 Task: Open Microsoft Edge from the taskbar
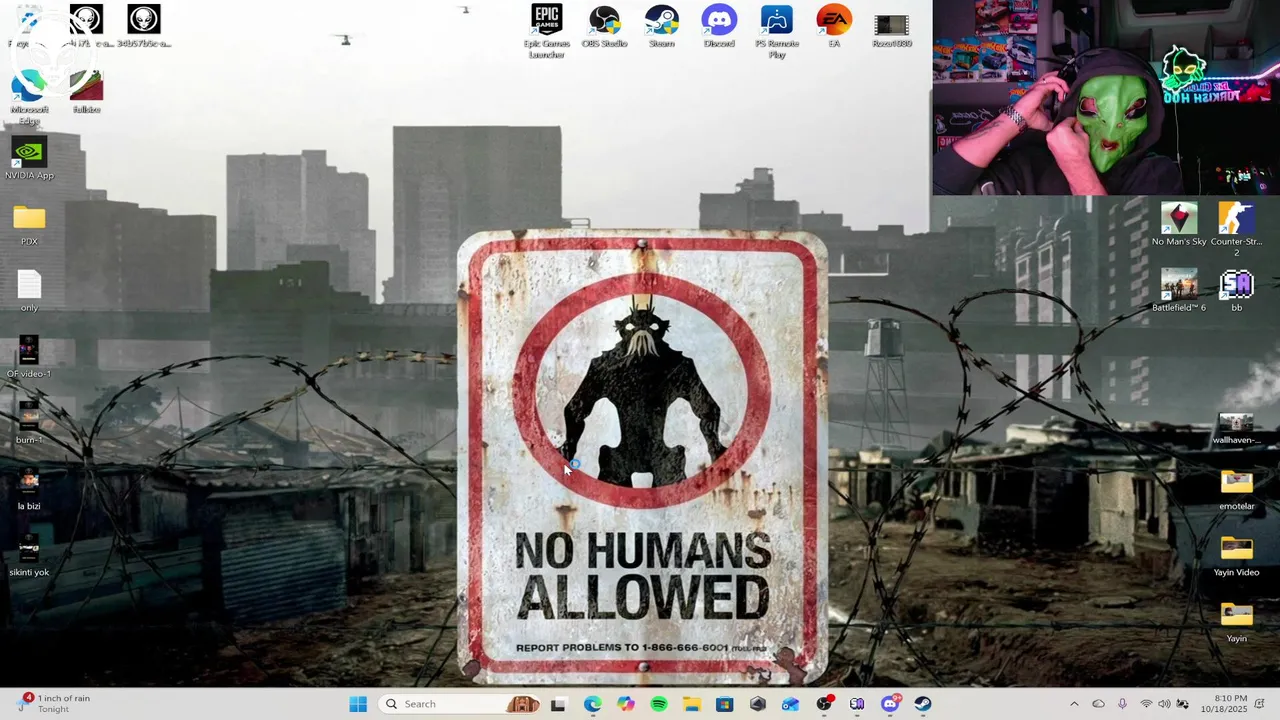(x=592, y=704)
